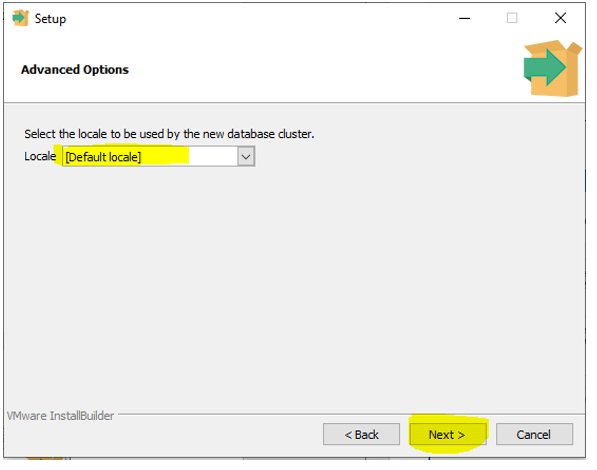Click the Setup installer icon in title bar
The width and height of the screenshot is (597, 470).
click(x=21, y=18)
